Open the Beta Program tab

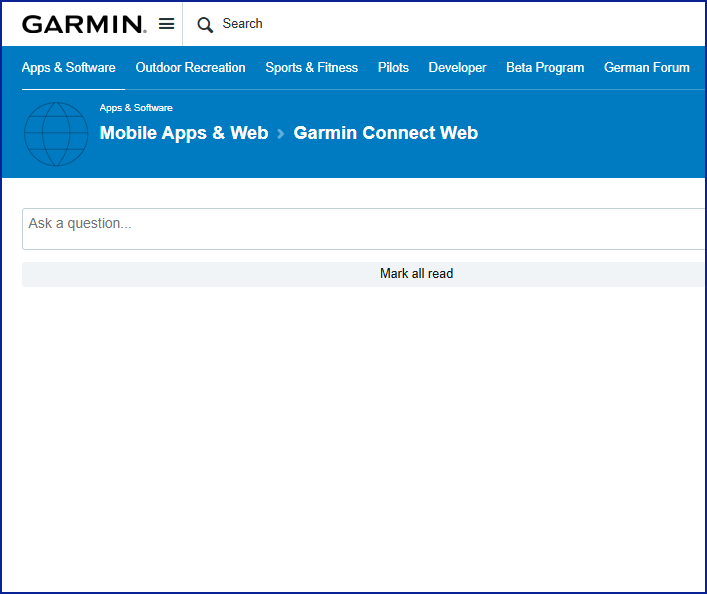545,68
